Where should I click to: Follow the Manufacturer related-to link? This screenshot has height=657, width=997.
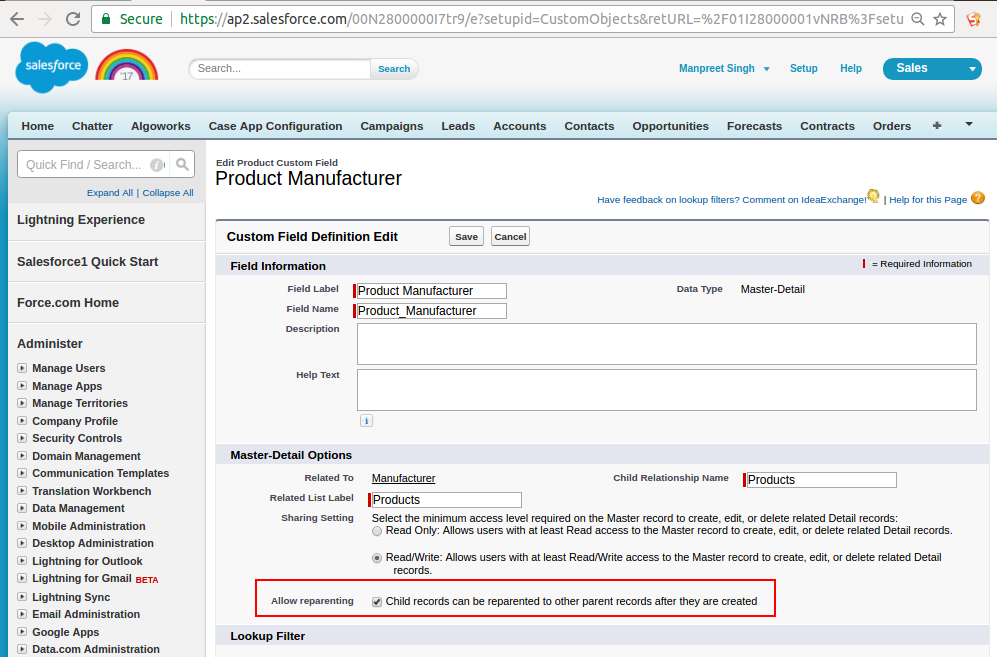pyautogui.click(x=403, y=479)
